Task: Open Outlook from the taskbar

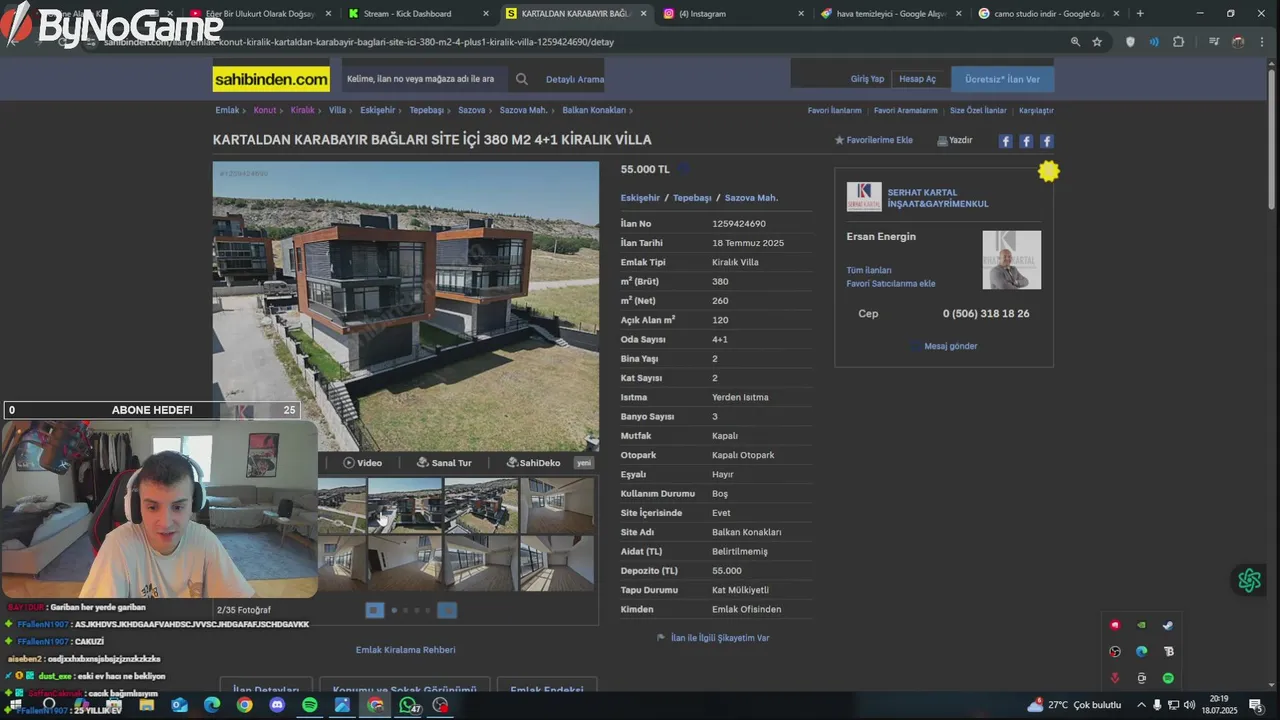Action: pyautogui.click(x=179, y=705)
